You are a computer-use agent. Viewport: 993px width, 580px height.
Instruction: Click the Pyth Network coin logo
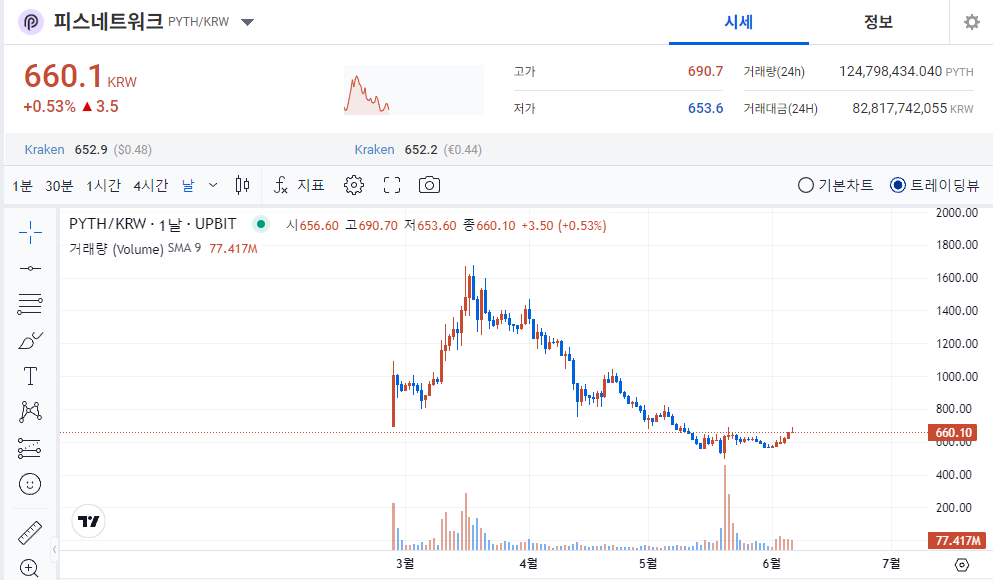tap(30, 22)
